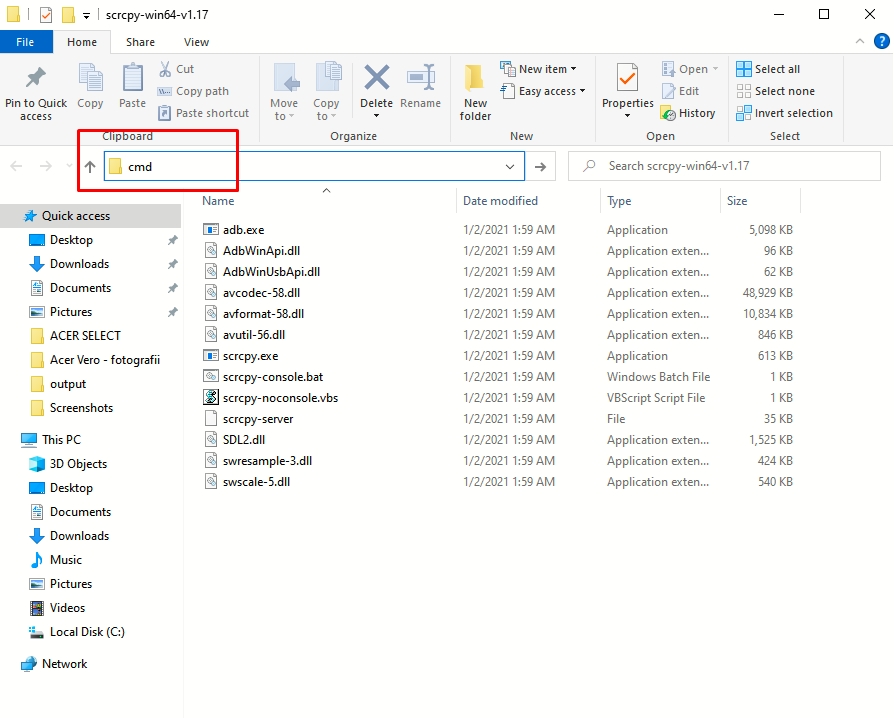Open the Easy access dropdown

[x=543, y=91]
